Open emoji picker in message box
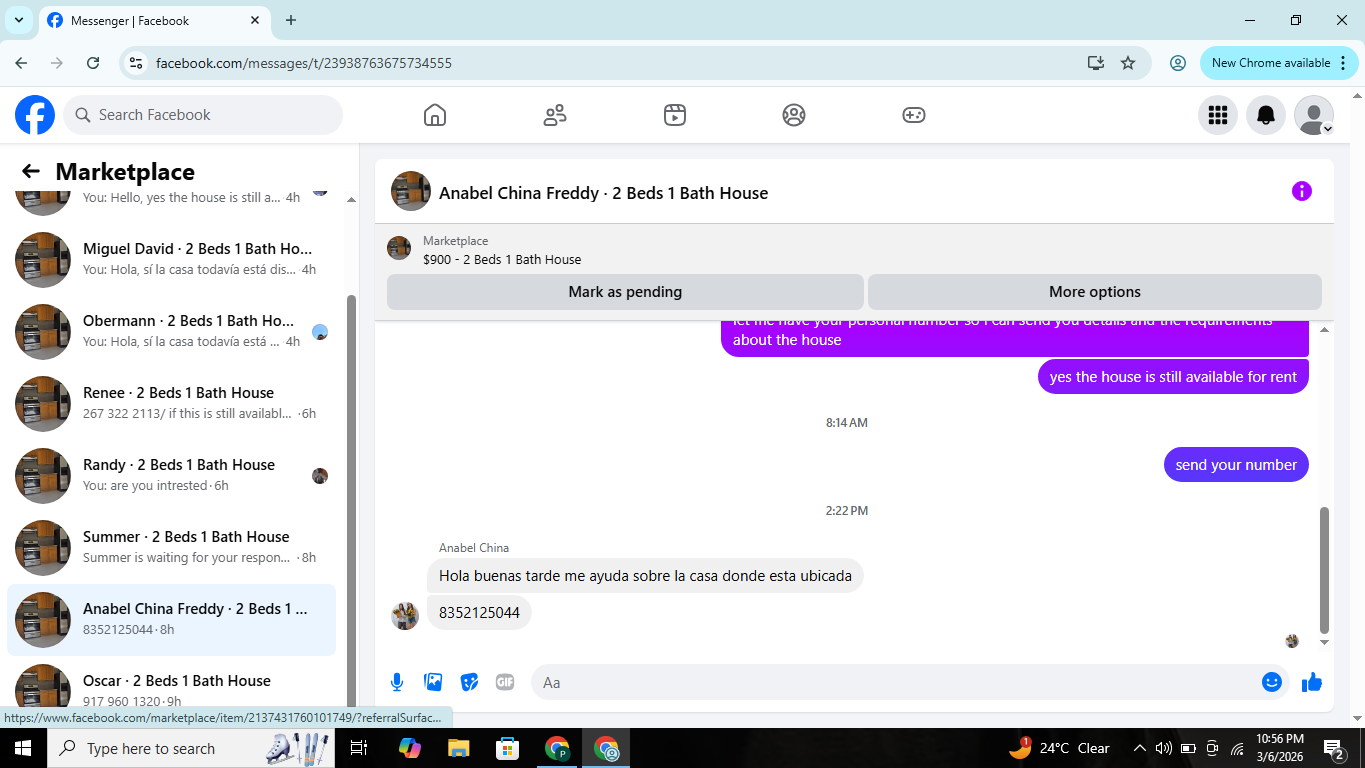Screen dimensions: 1365x768 (x=1272, y=682)
